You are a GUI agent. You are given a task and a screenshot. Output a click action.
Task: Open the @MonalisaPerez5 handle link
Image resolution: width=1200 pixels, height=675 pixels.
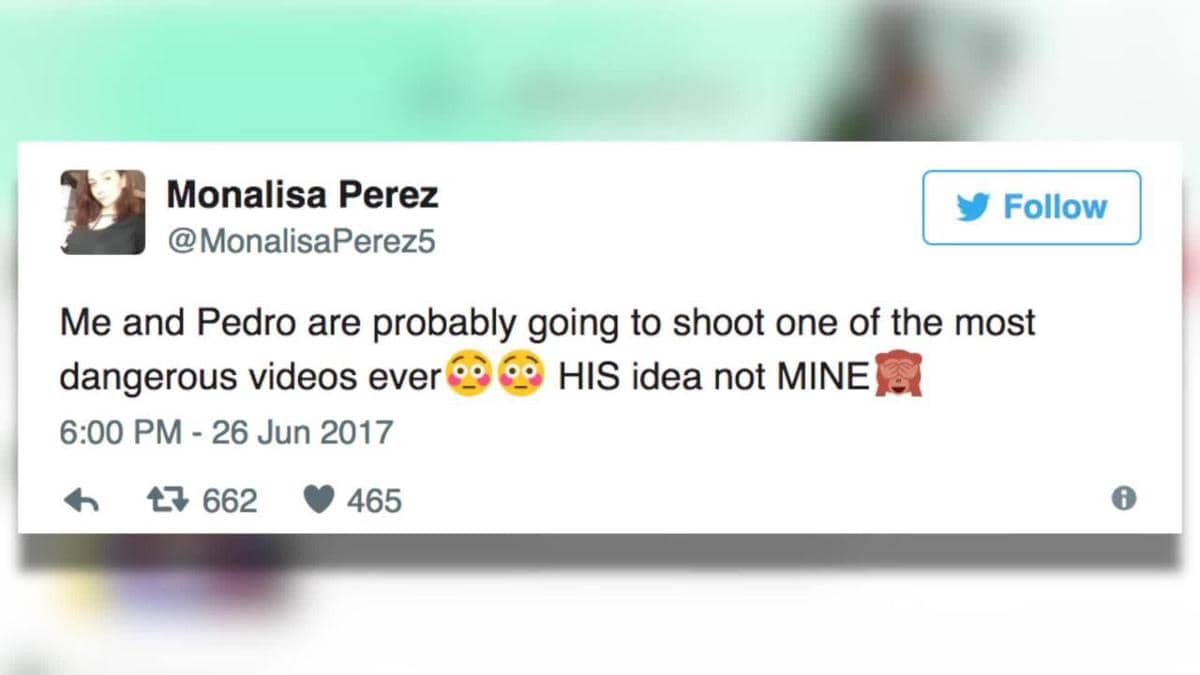tap(301, 243)
